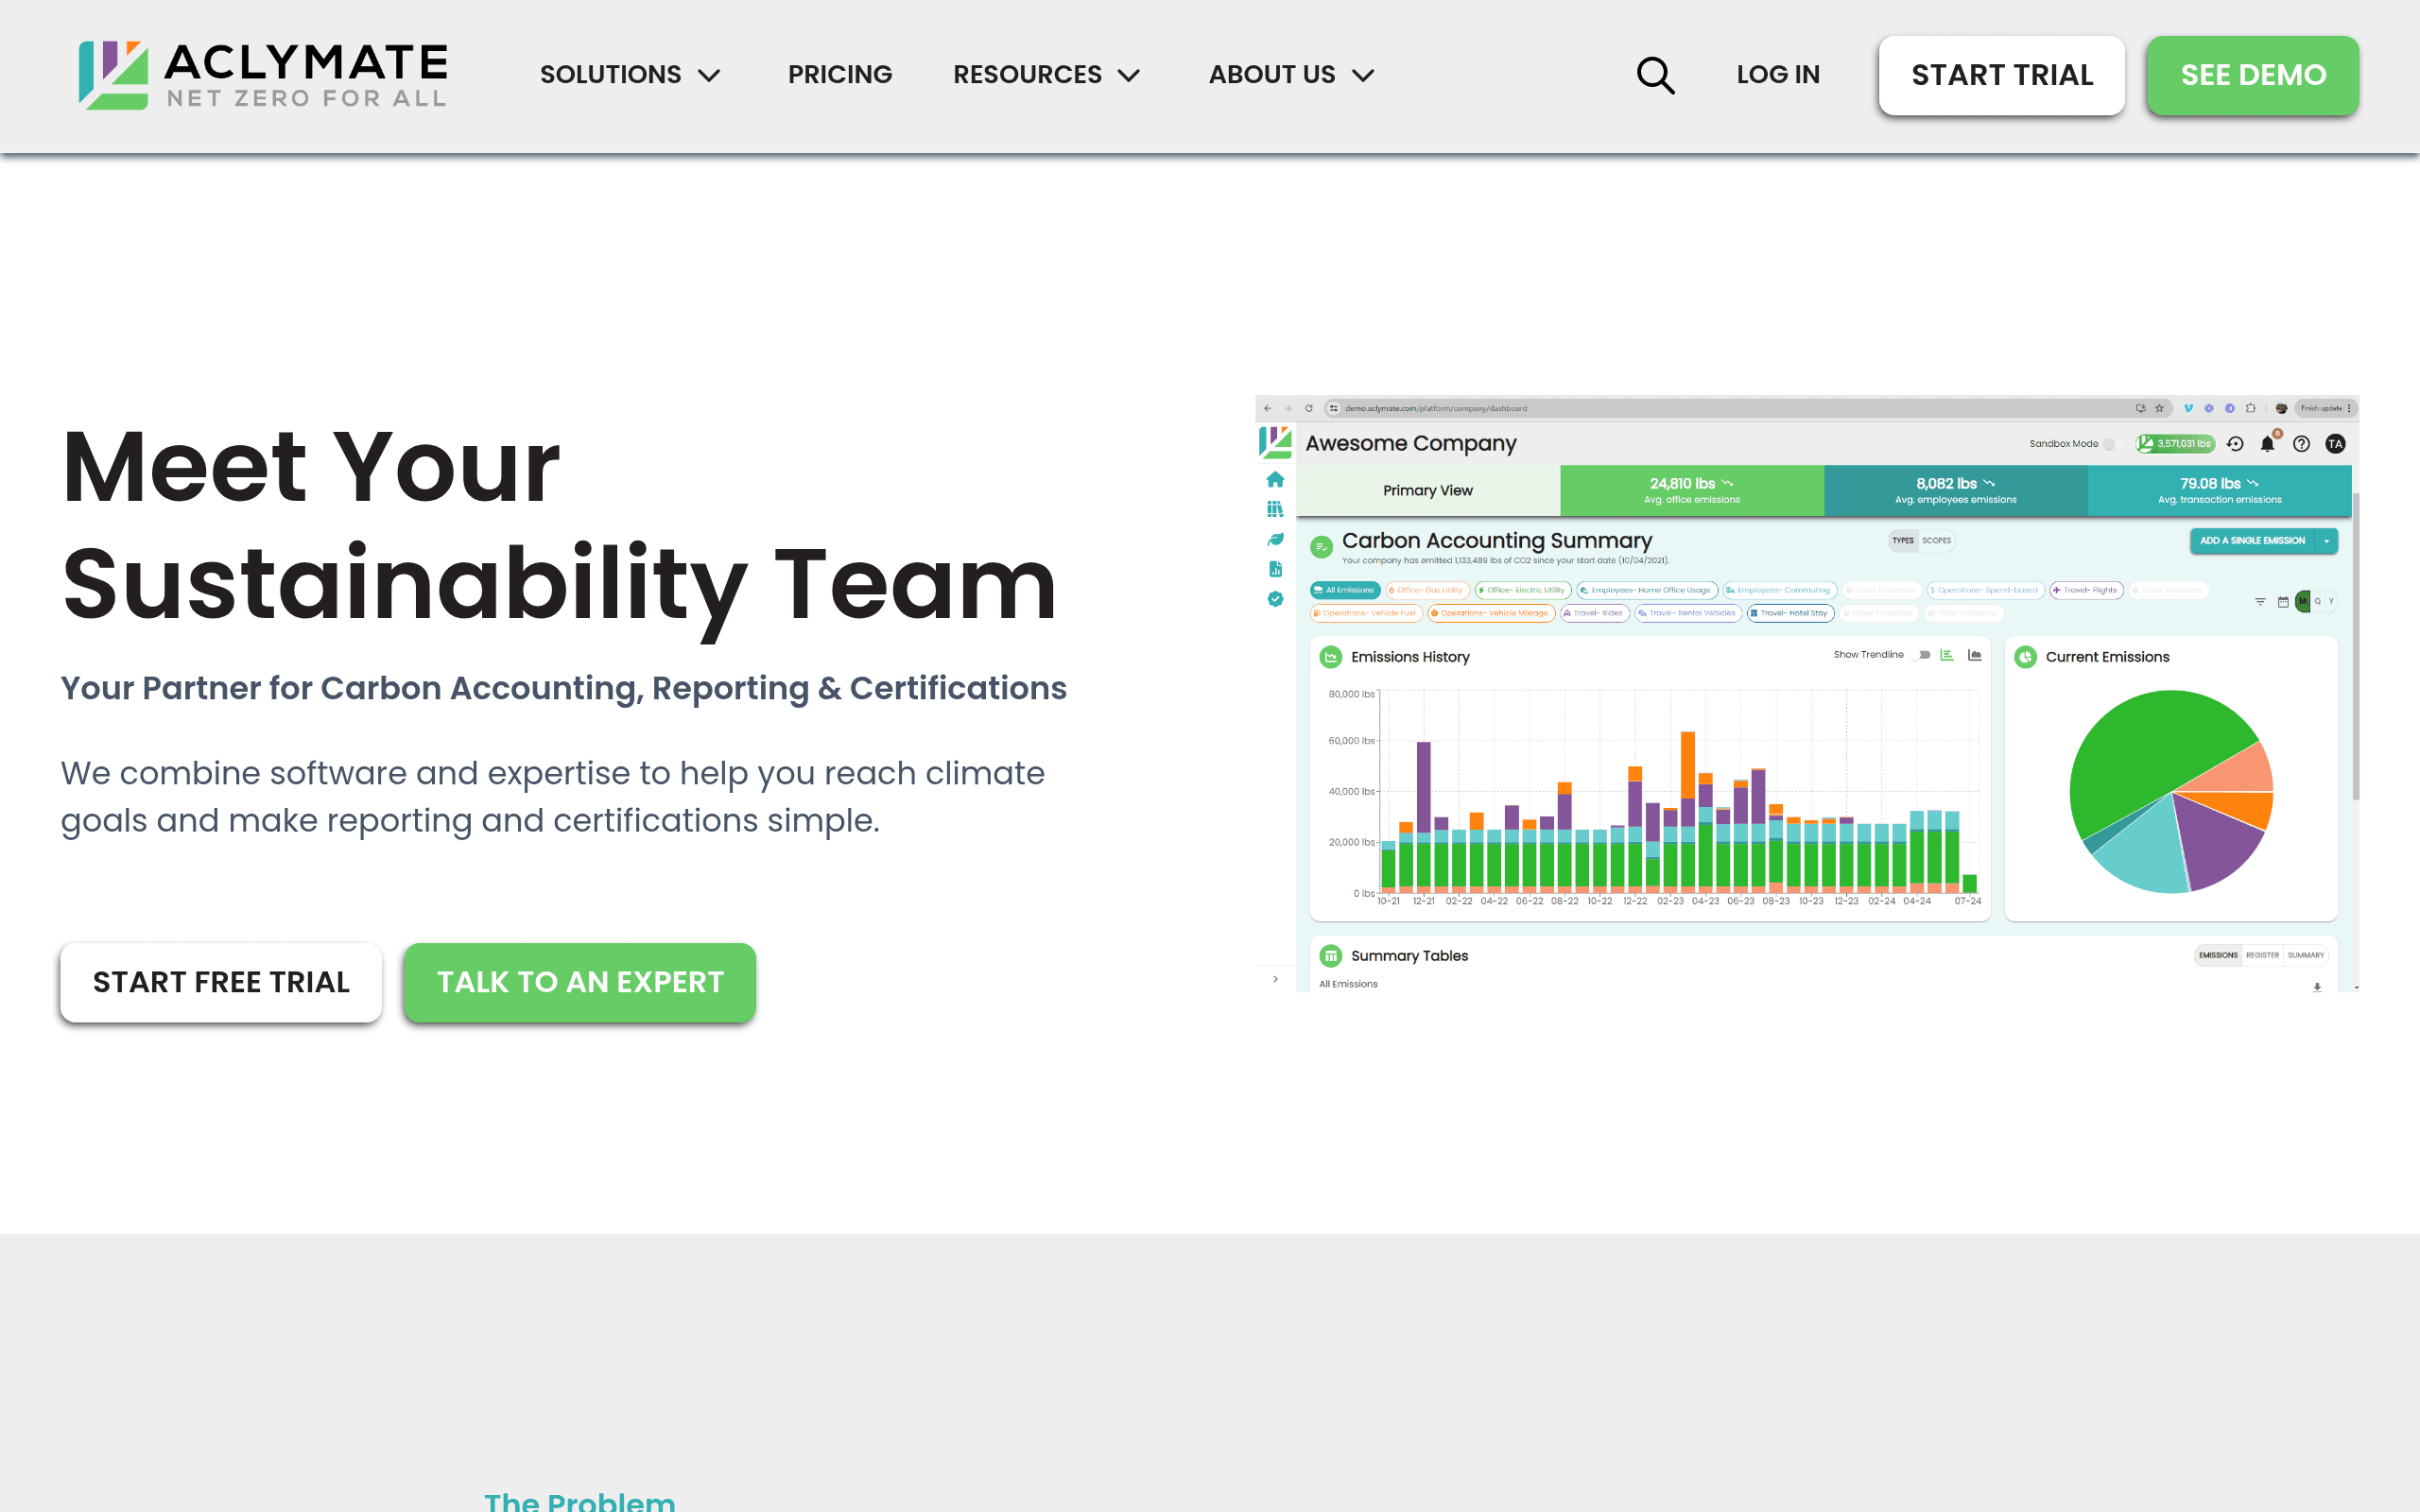Screen dimensions: 2420x1512
Task: Open the Solutions navigation item
Action: click(x=610, y=75)
